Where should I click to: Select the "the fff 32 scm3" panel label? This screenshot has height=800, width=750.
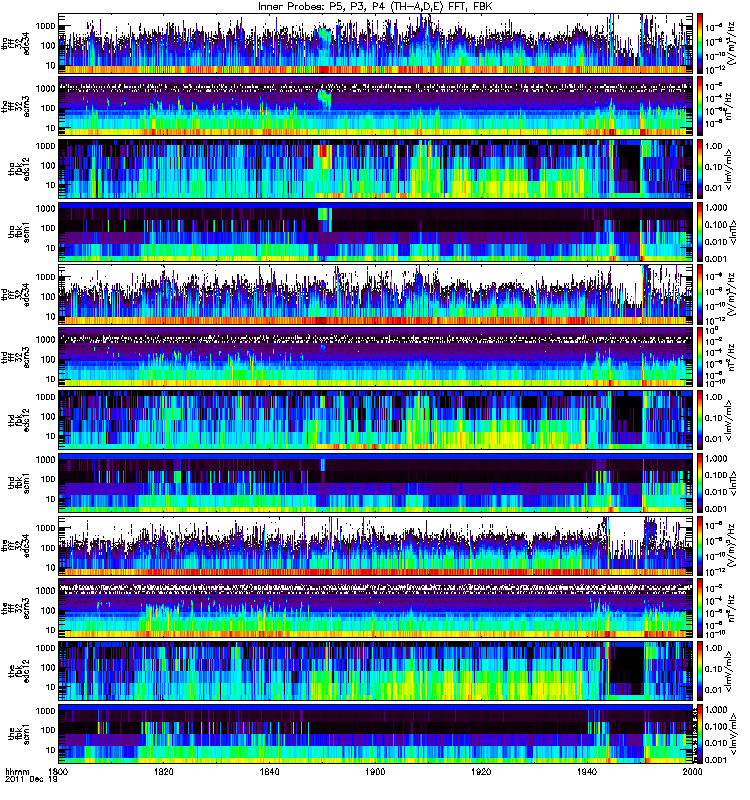pyautogui.click(x=15, y=608)
